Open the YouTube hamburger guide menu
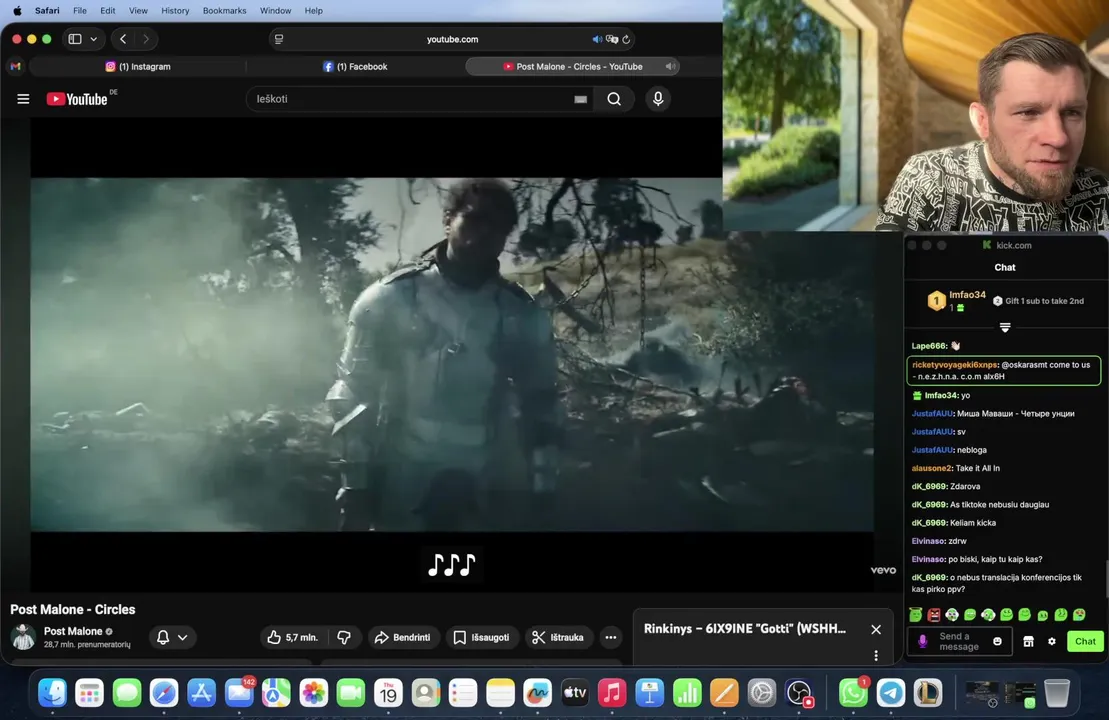Screen dimensions: 1109x720 [23, 99]
